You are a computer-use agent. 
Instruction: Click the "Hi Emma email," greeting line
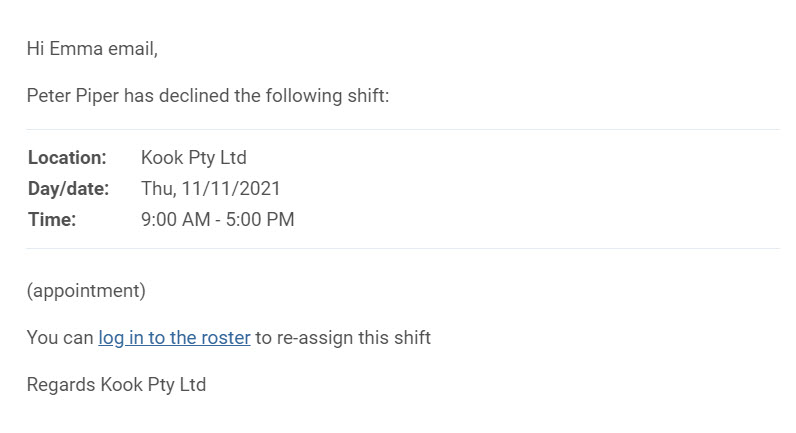[92, 49]
